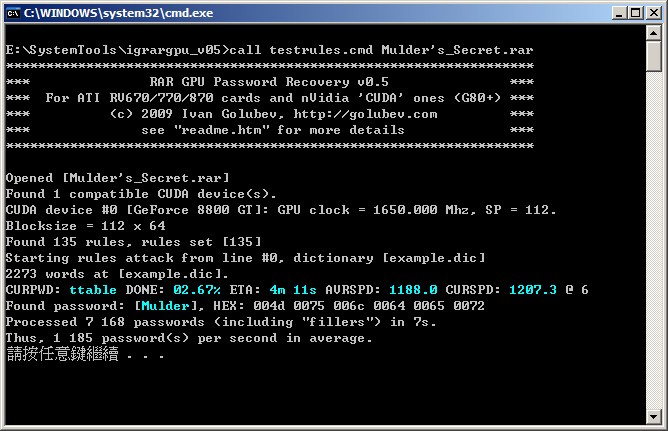Click the "RAR GPU Password Recovery v0.5" heading

(x=269, y=82)
